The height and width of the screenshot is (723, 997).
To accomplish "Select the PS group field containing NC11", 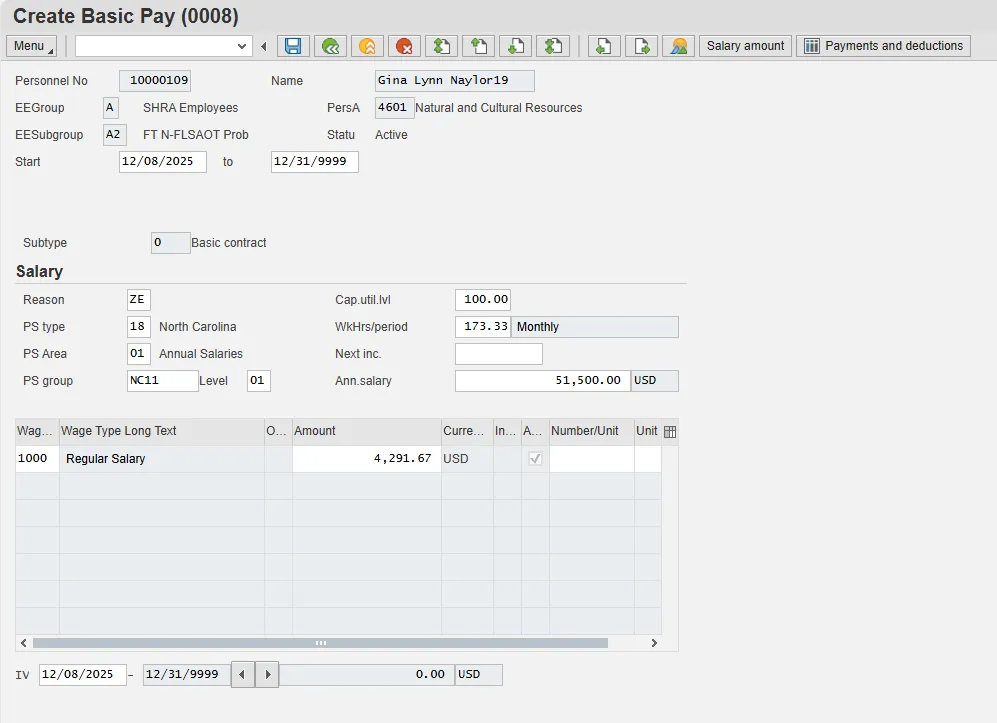I will pos(162,381).
